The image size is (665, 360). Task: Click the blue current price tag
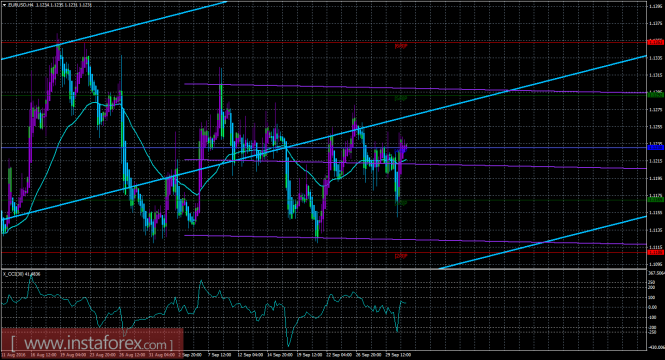click(x=656, y=148)
